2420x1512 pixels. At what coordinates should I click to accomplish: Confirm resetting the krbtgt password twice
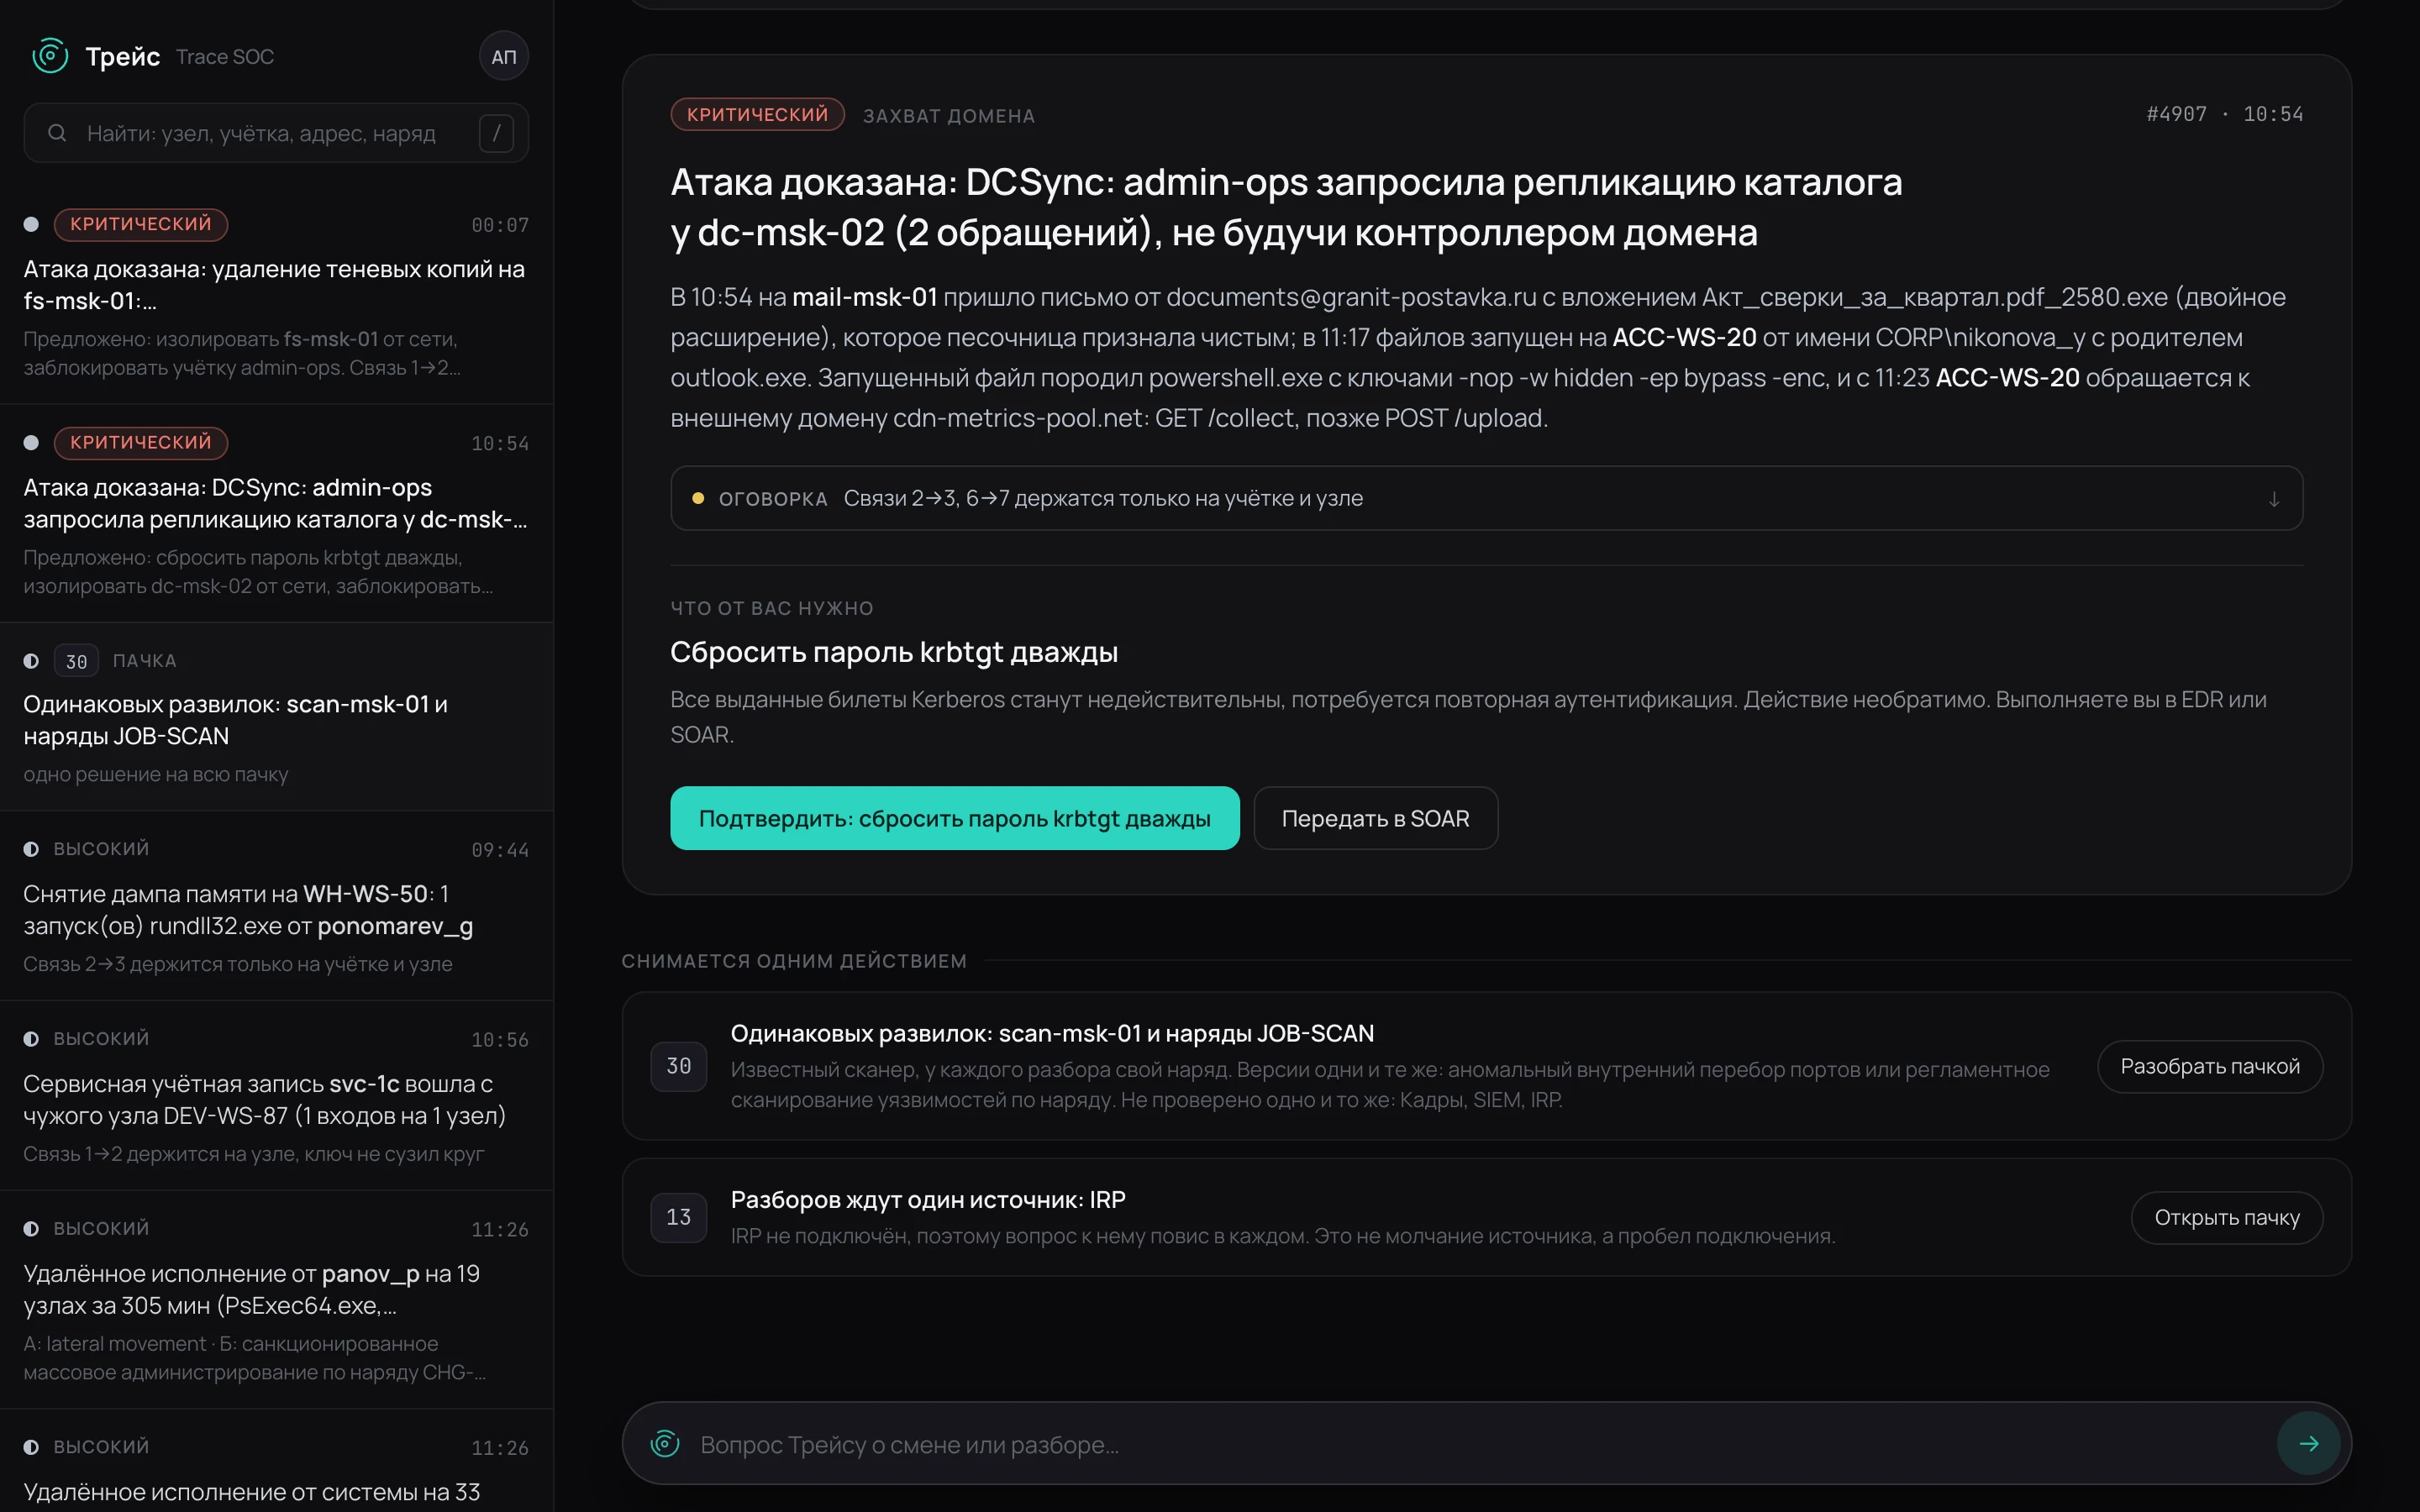(955, 818)
